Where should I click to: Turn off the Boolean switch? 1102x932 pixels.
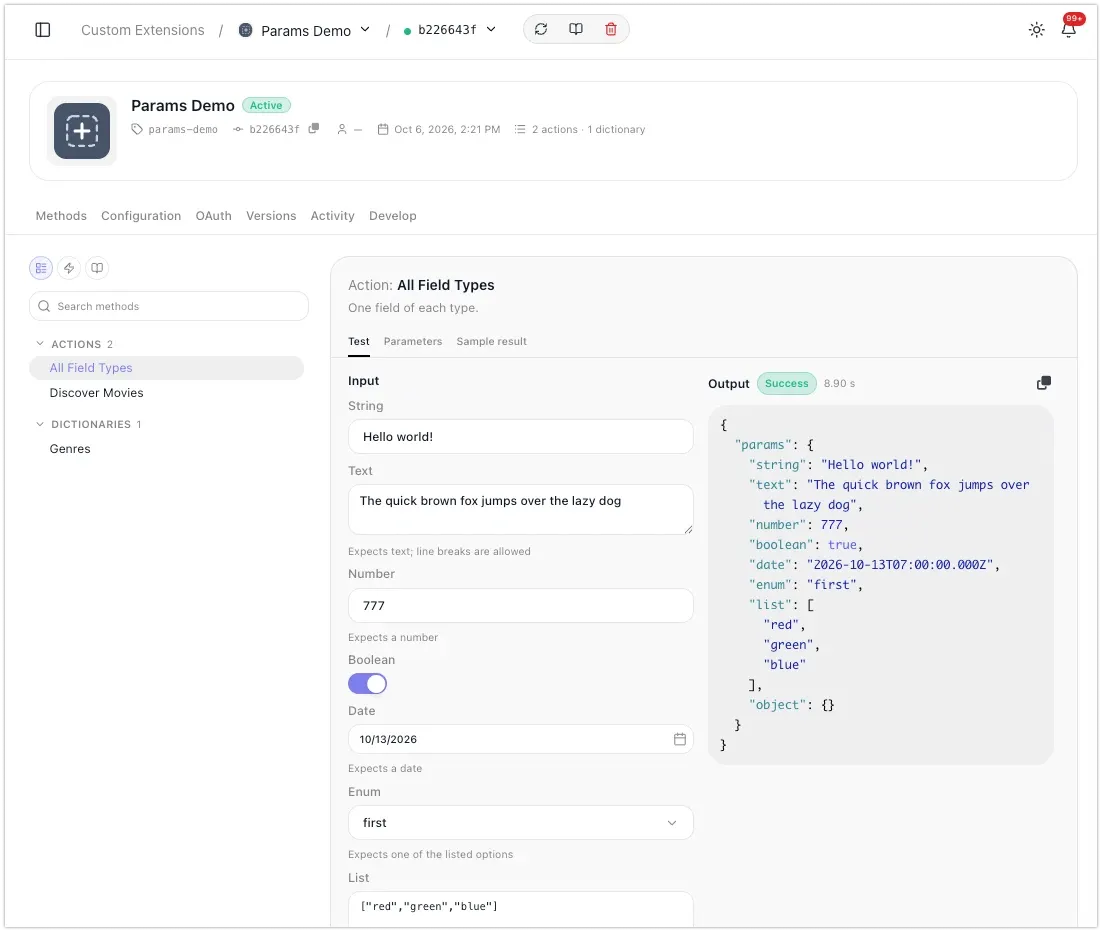[368, 684]
